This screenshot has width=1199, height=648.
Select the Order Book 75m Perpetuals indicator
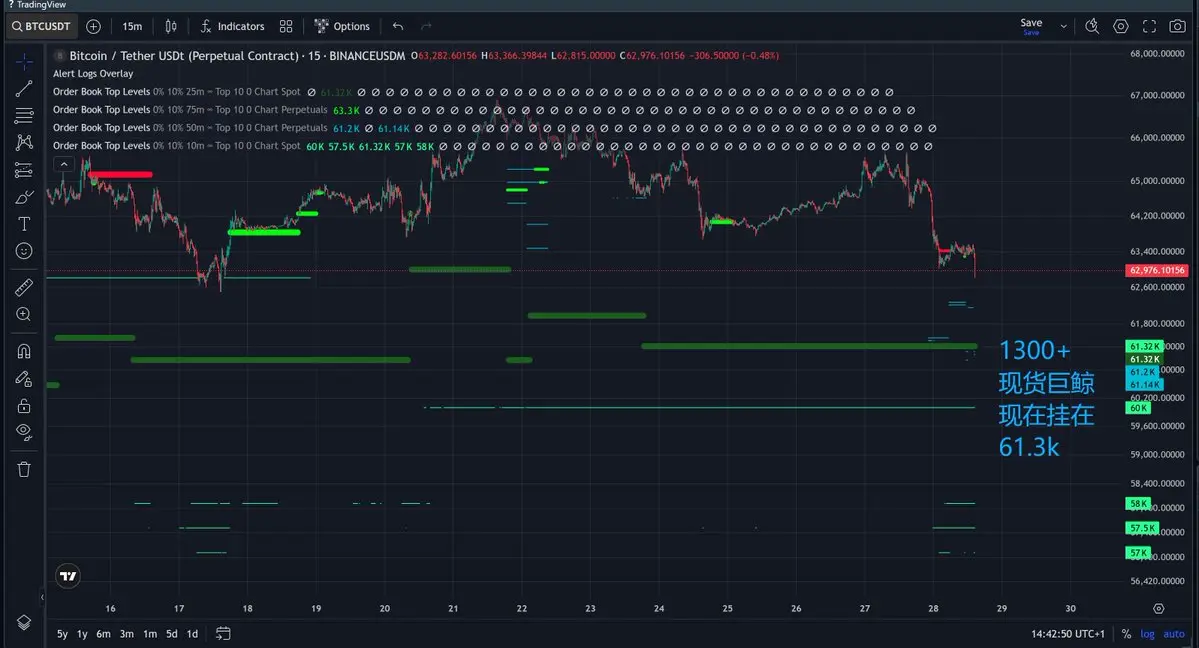coord(190,109)
